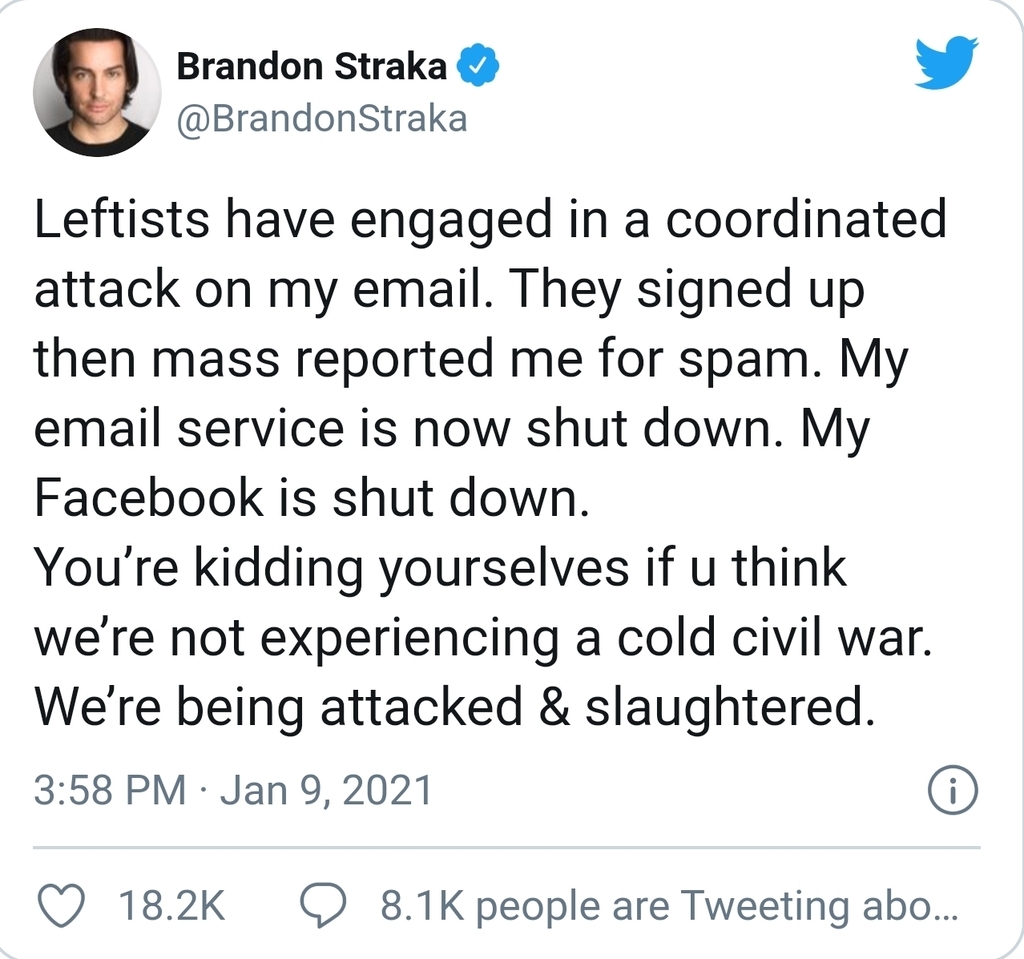Image resolution: width=1024 pixels, height=959 pixels.
Task: Click the blue verified badge
Action: [x=479, y=68]
